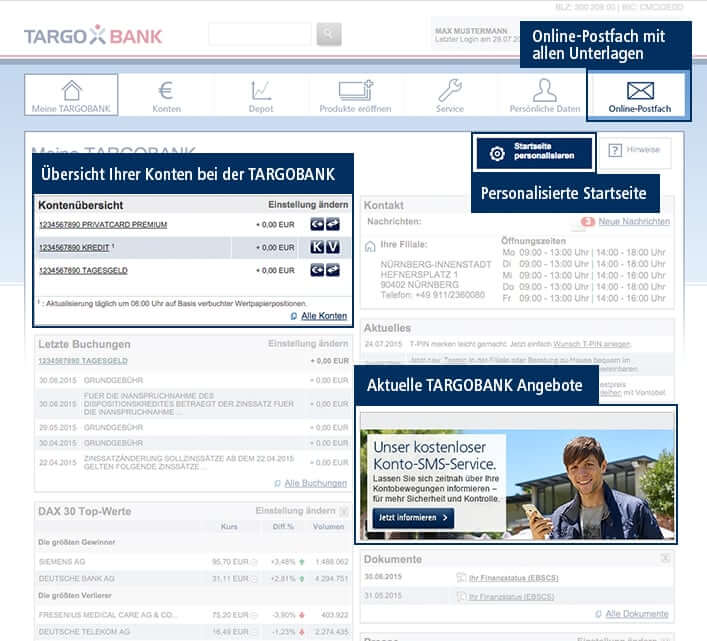Select the SIEMENS AG row

pyautogui.click(x=193, y=562)
